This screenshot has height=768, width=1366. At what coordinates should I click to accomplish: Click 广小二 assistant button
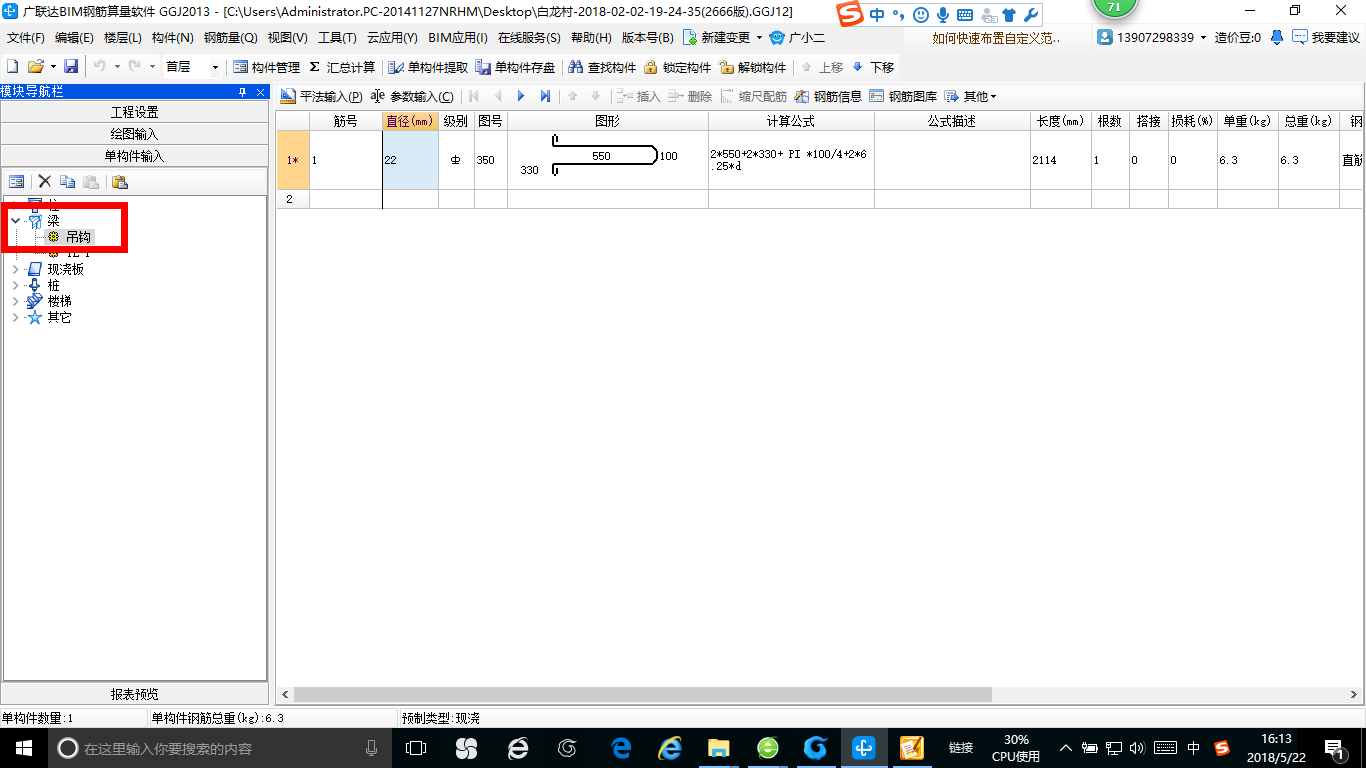point(797,37)
